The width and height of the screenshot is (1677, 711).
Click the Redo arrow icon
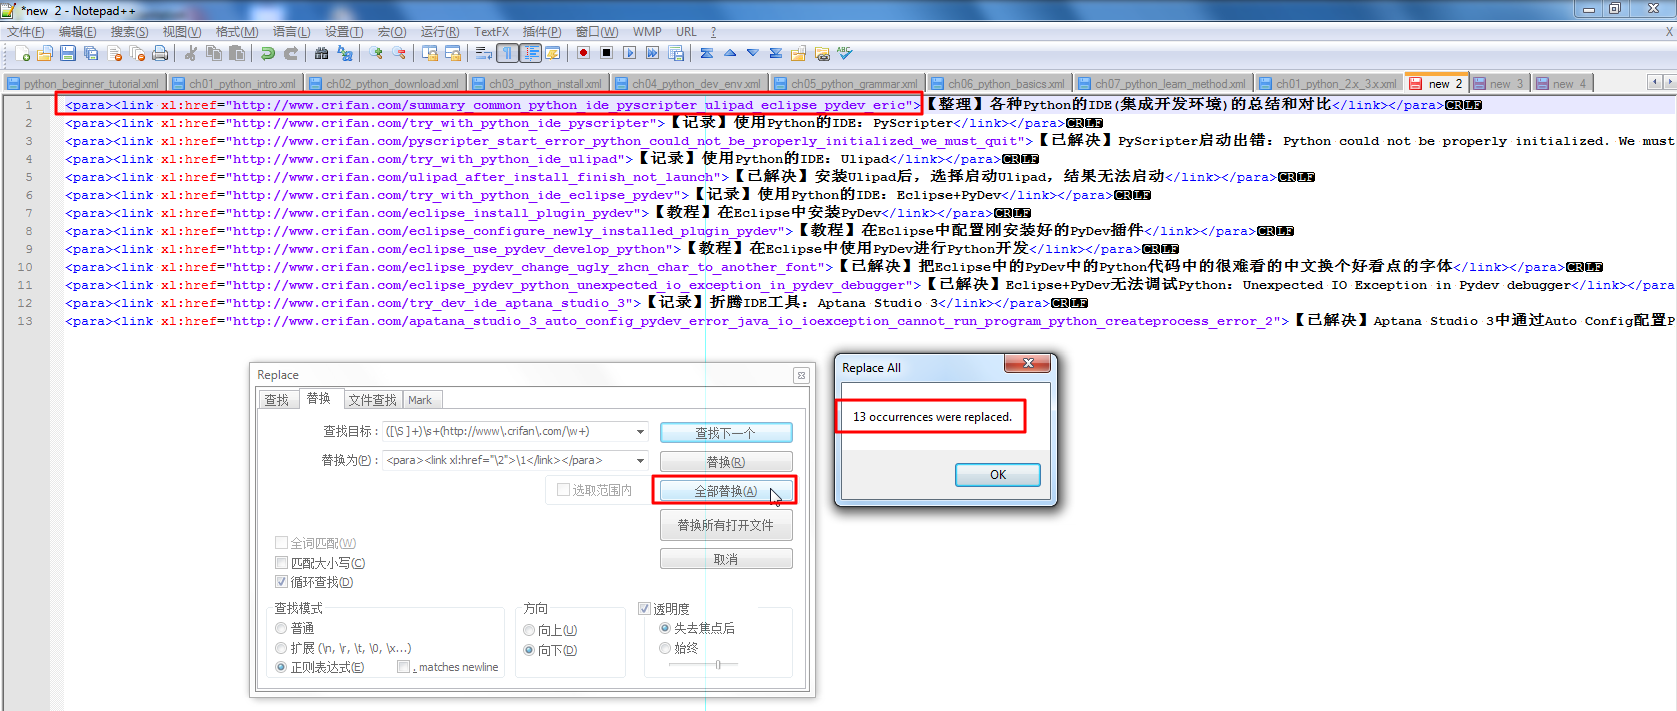[290, 53]
